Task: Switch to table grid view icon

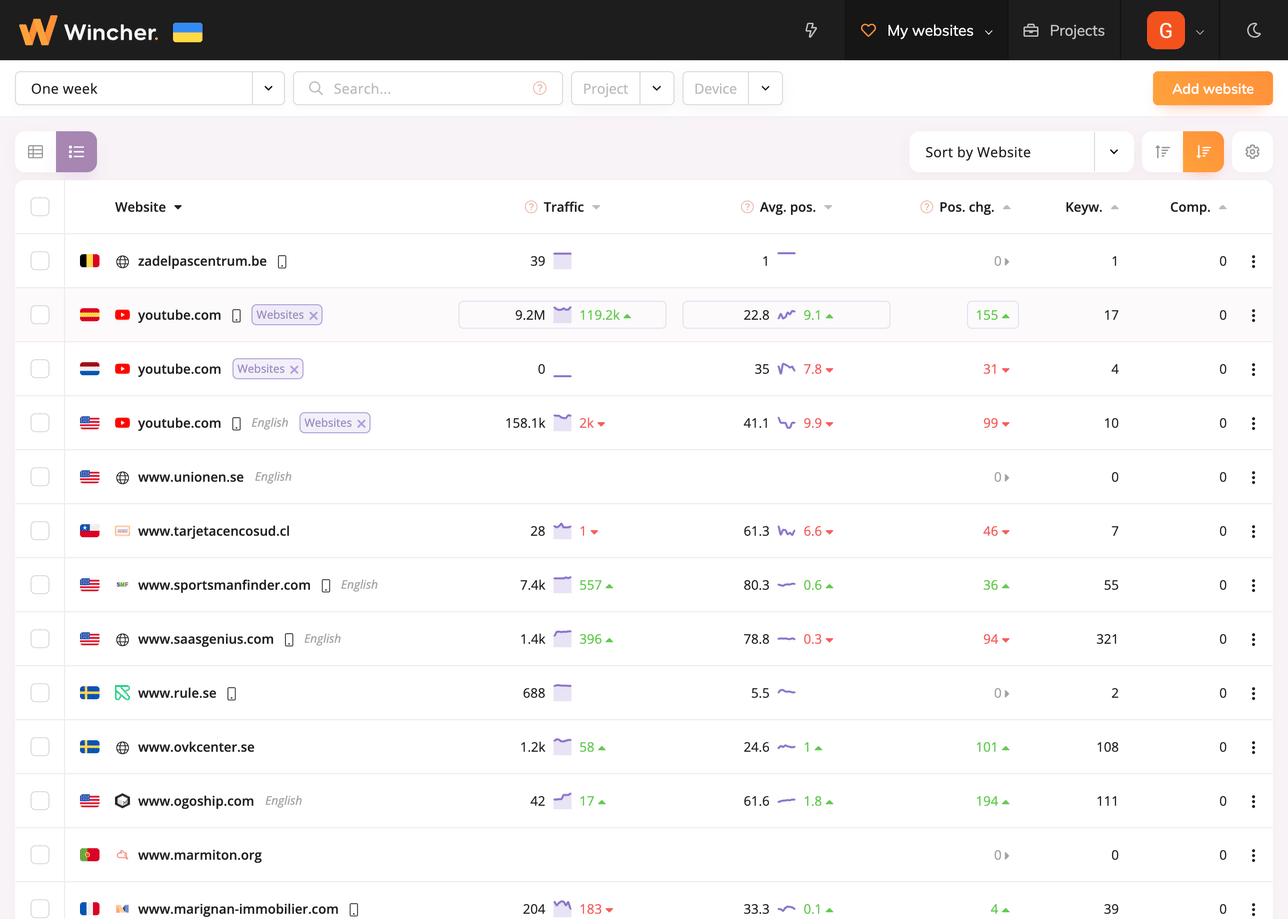Action: pyautogui.click(x=36, y=152)
